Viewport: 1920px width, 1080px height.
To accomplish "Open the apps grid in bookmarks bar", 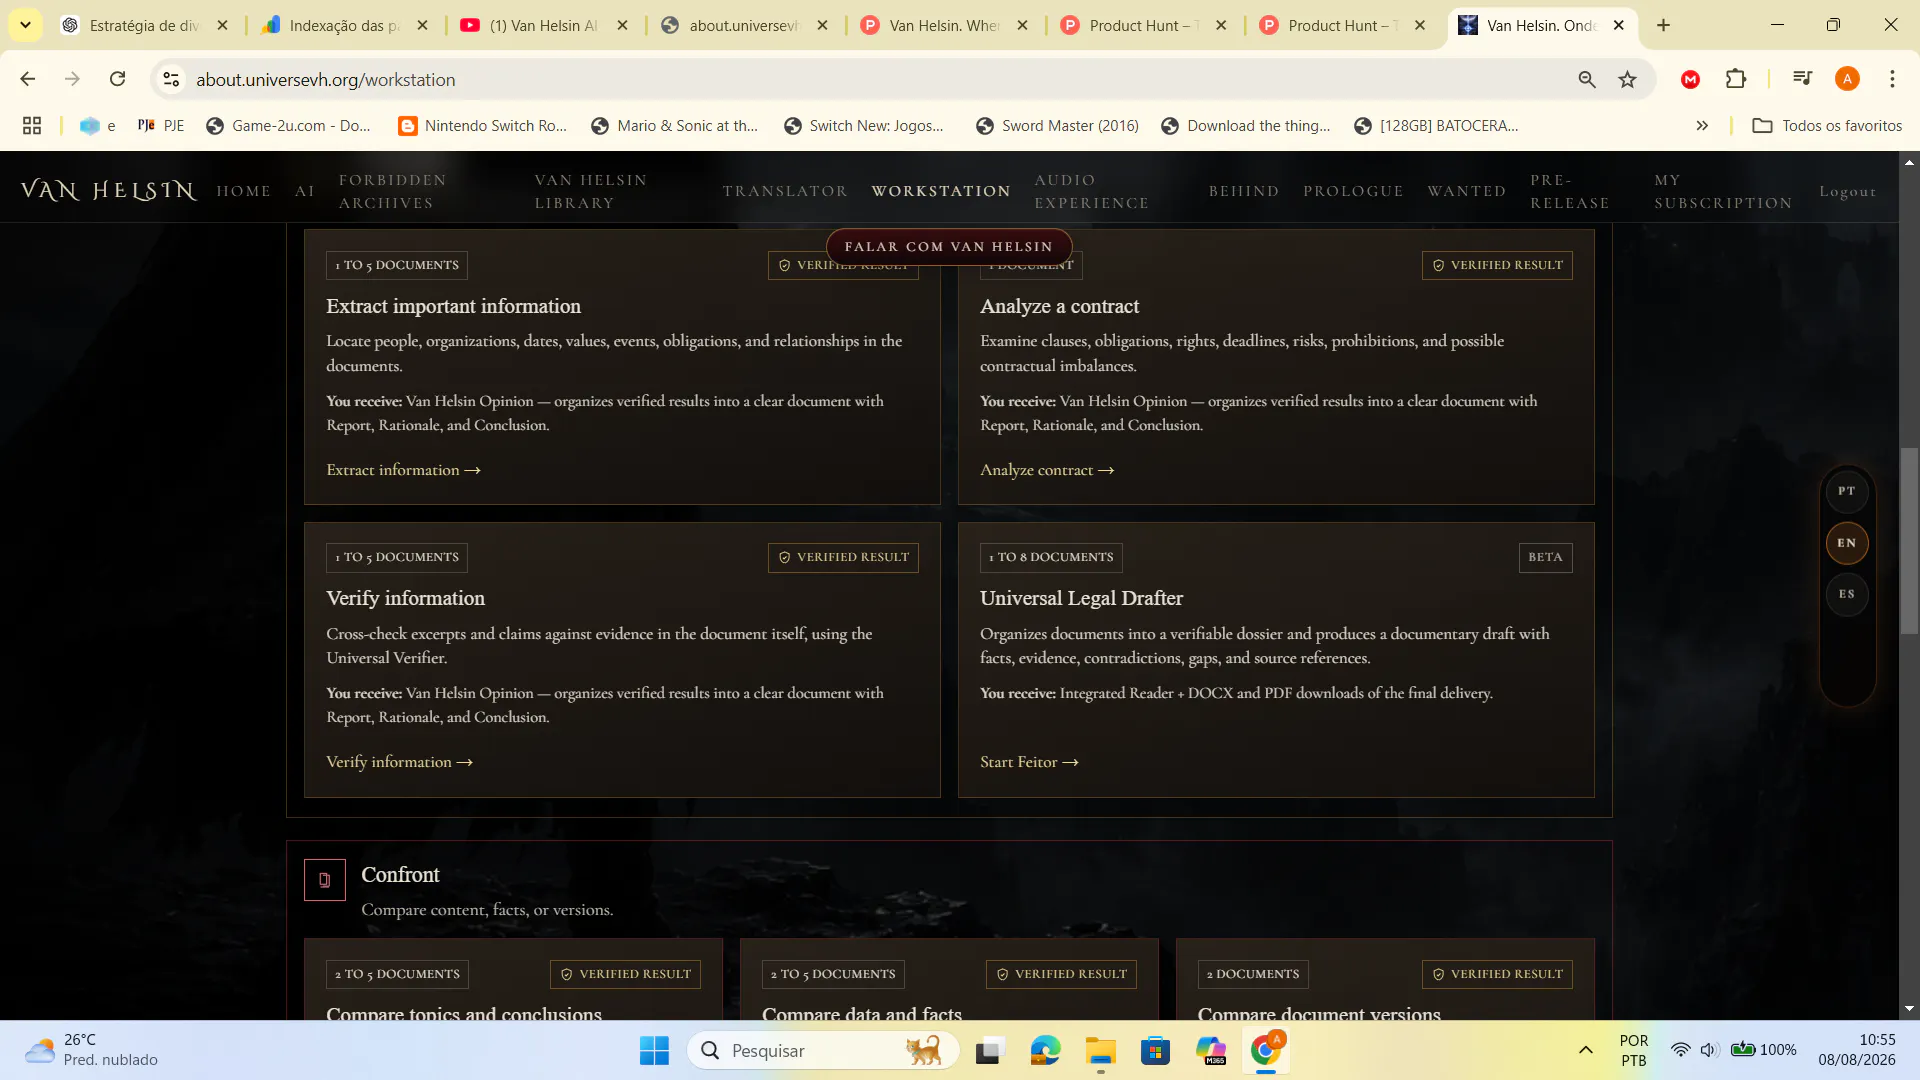I will point(32,125).
